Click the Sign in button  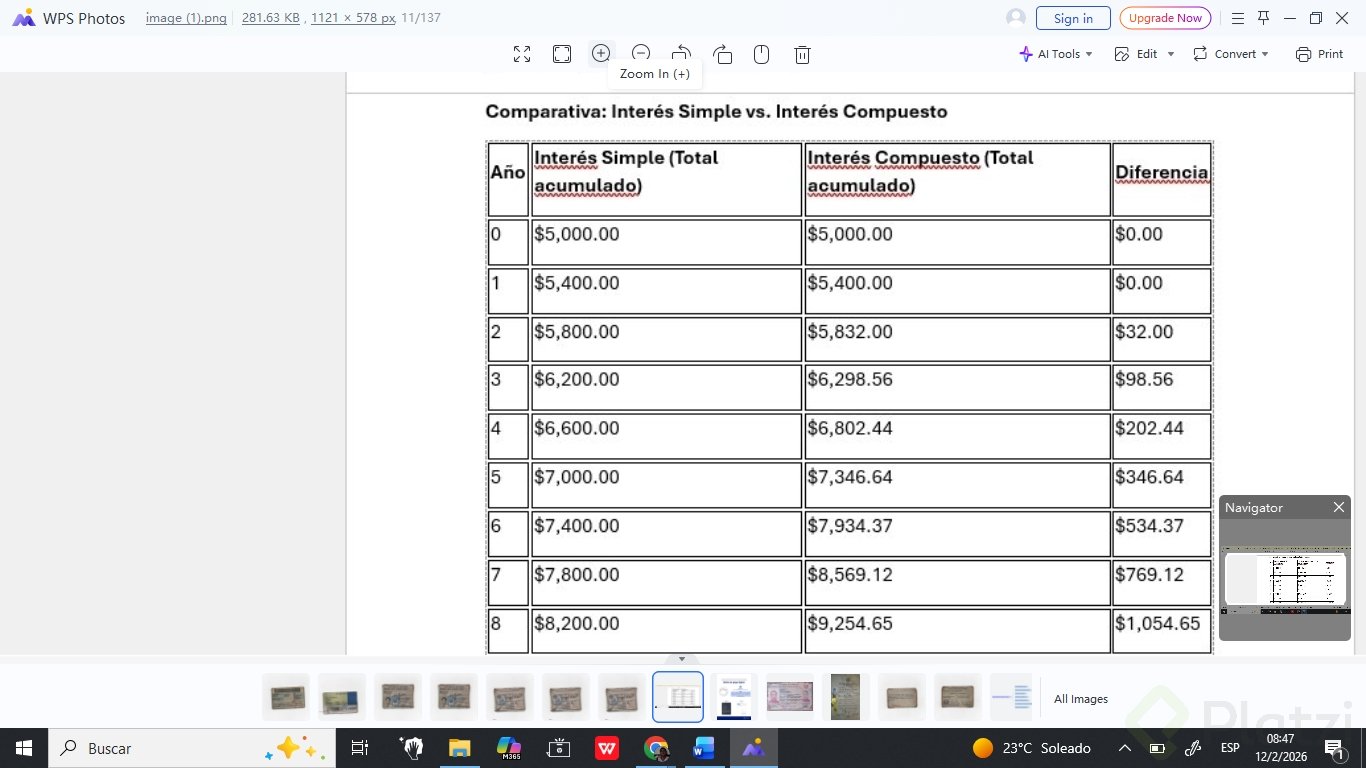tap(1073, 18)
